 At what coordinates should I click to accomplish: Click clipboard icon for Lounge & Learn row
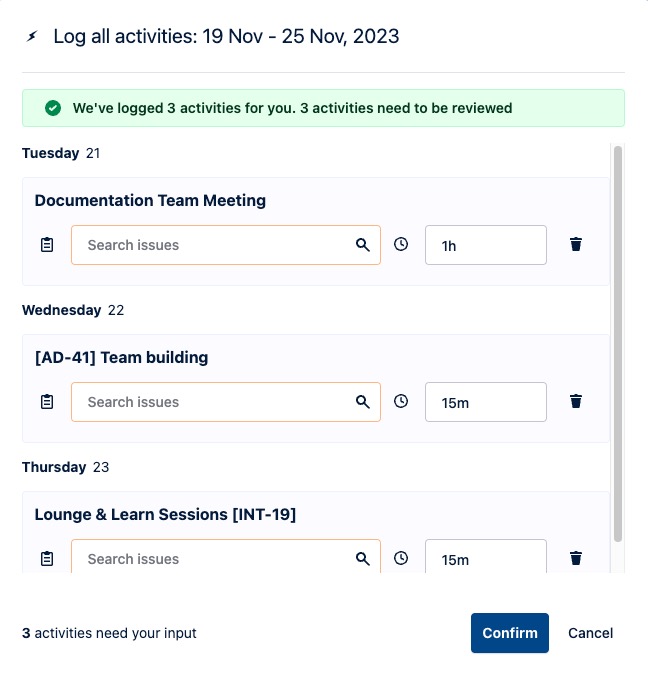(47, 559)
